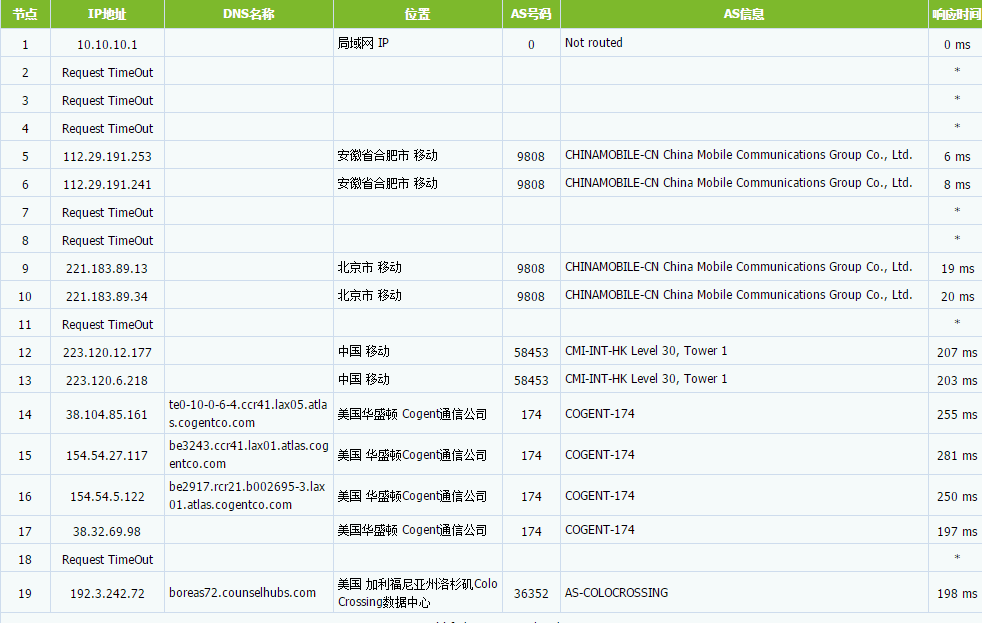
Task: Click the Not routed AS info
Action: [x=594, y=43]
